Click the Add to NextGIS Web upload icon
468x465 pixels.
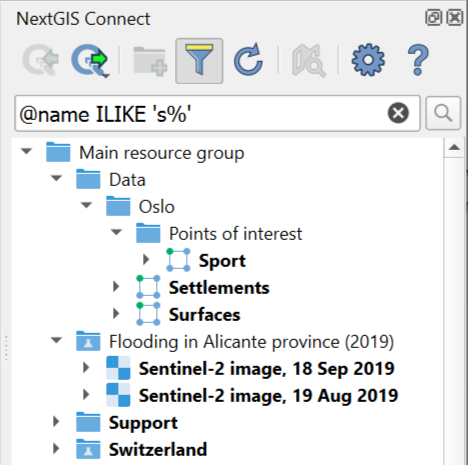(89, 60)
